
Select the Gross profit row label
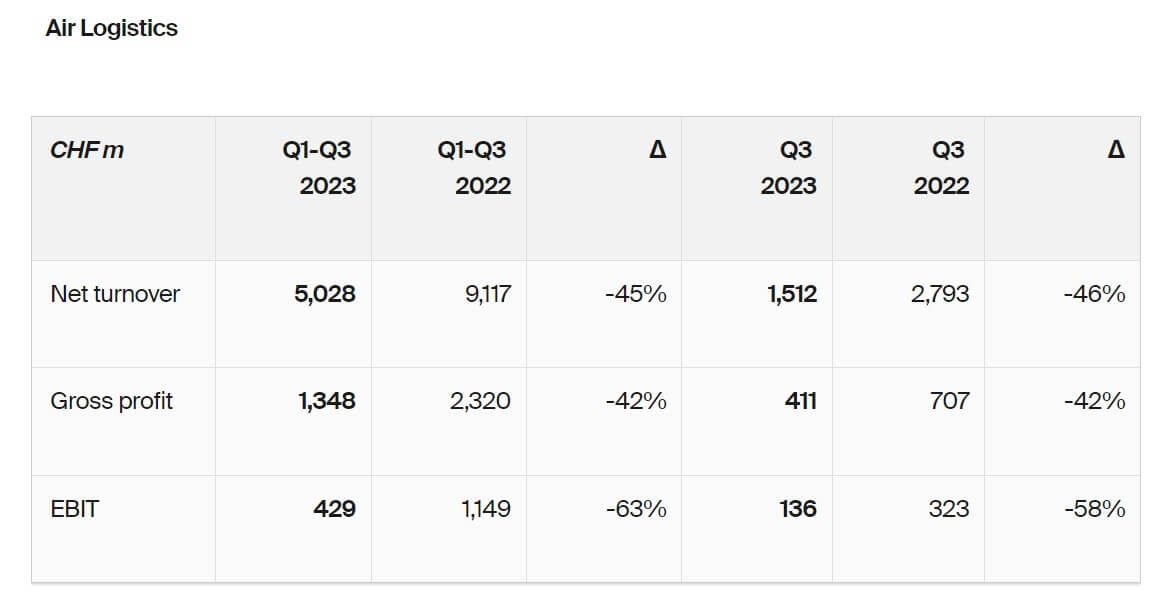pyautogui.click(x=111, y=401)
